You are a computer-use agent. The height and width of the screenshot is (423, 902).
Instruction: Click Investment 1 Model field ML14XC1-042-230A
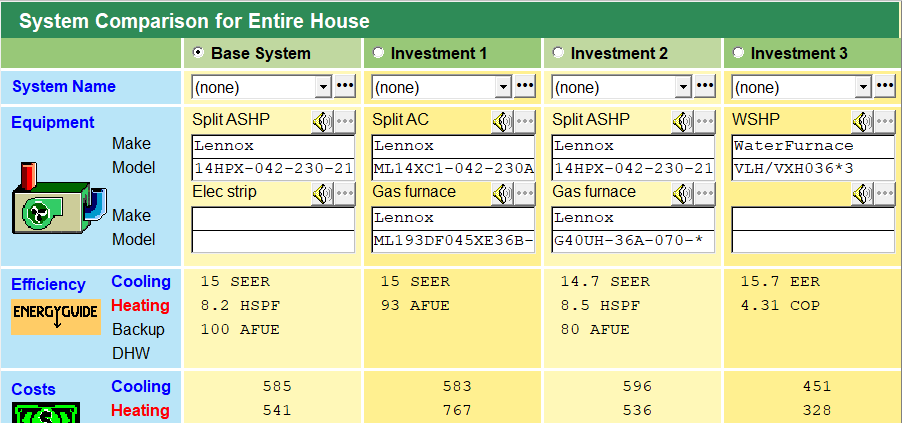pyautogui.click(x=453, y=170)
